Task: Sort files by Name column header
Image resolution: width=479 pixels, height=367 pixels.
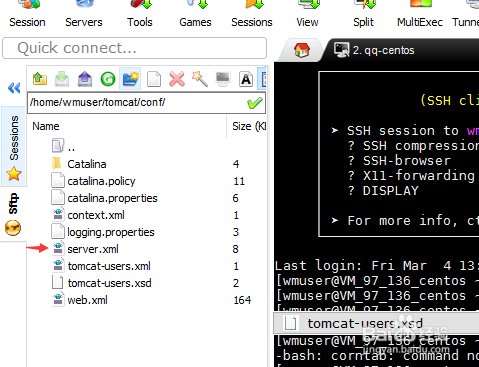Action: (46, 126)
